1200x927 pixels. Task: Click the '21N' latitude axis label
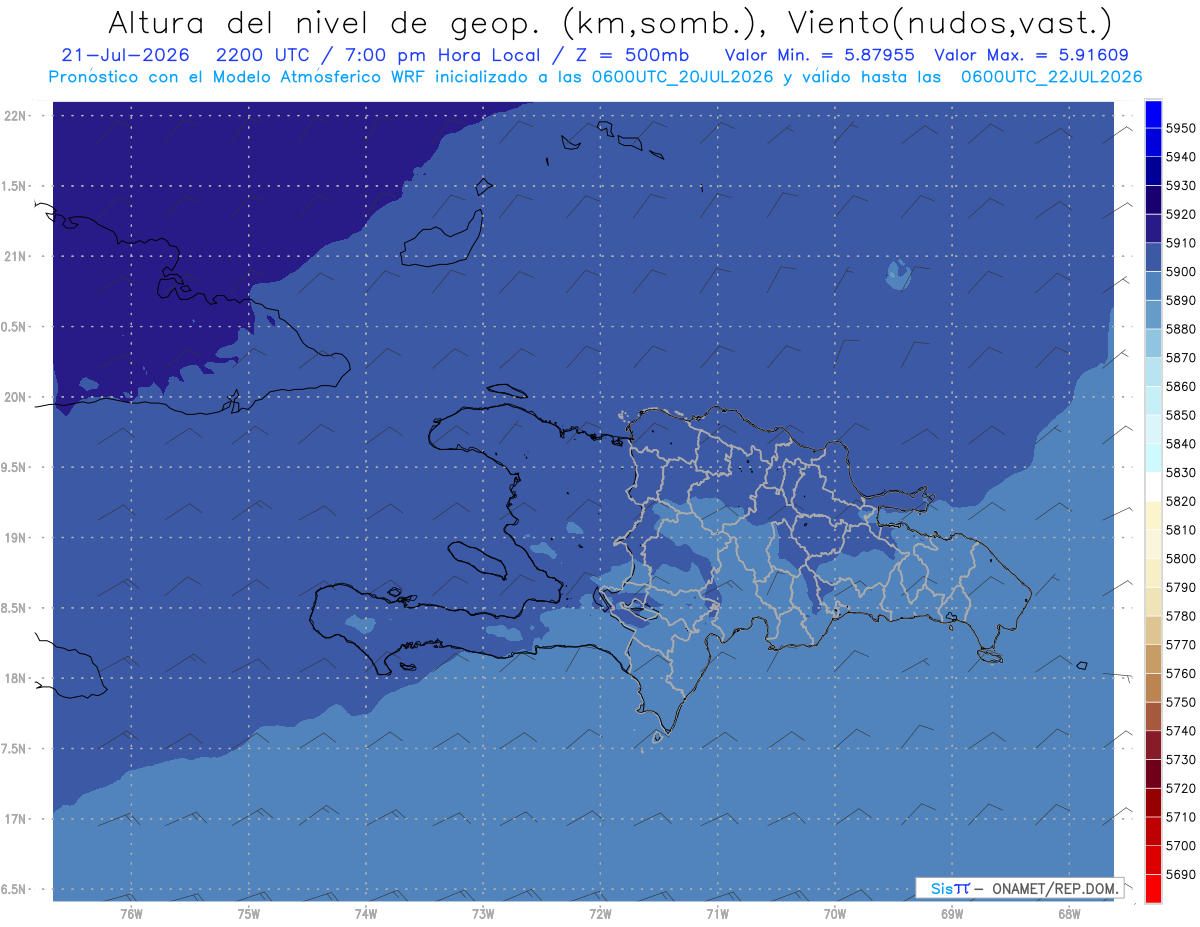[15, 256]
